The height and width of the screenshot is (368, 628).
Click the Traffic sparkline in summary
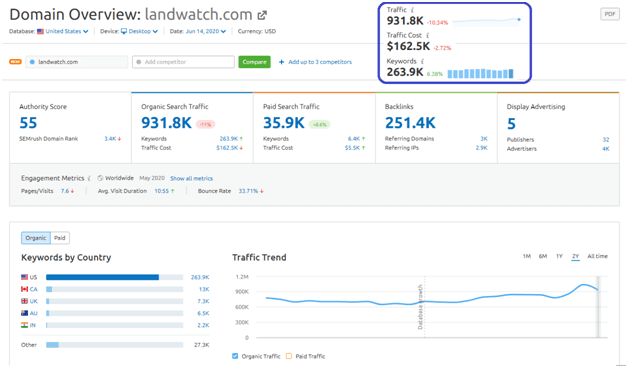coord(487,21)
